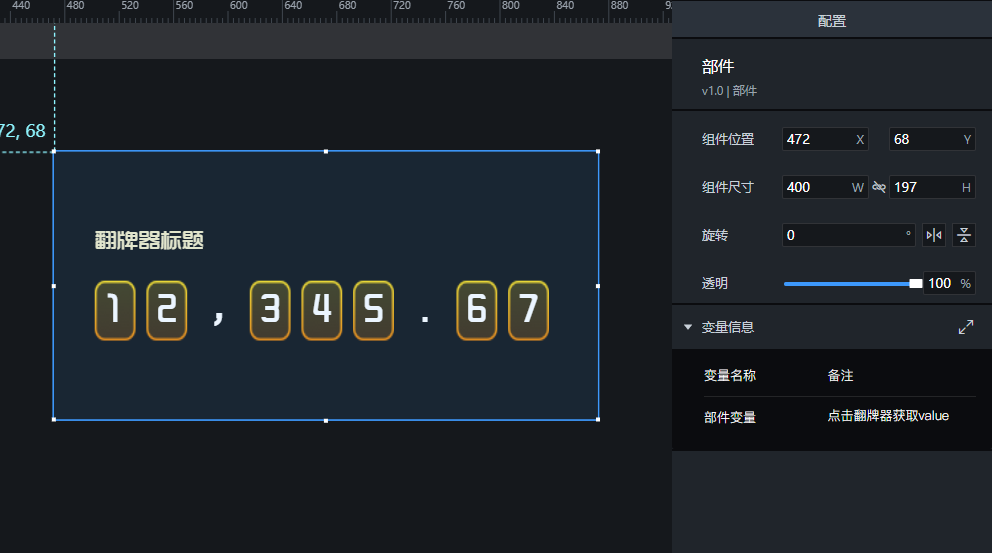Click the opacity slider handle
Viewport: 992px width, 553px height.
915,283
